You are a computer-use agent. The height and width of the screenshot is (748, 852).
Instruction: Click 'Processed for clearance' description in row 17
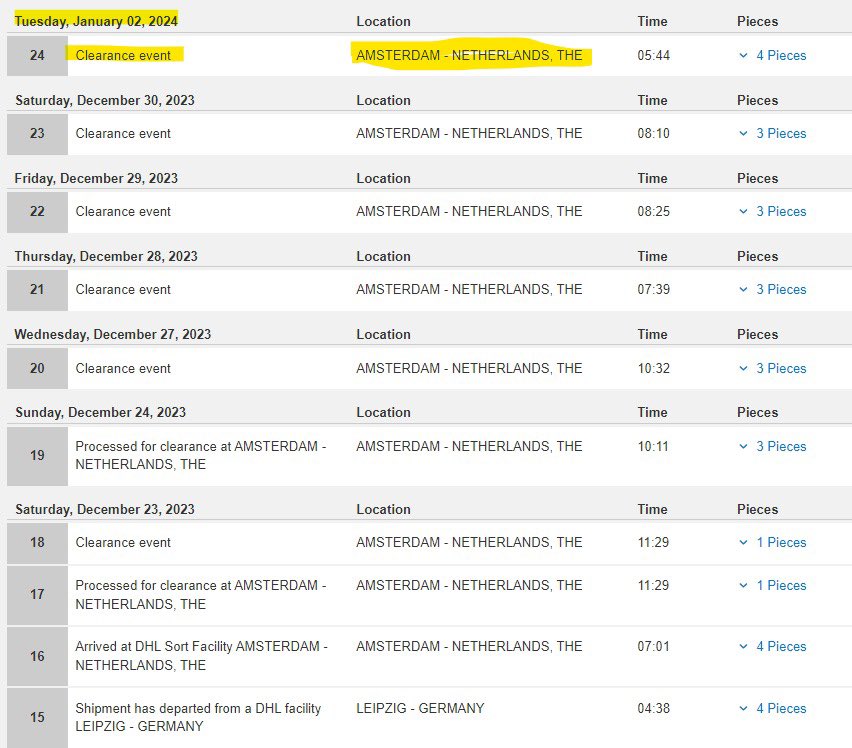point(201,595)
